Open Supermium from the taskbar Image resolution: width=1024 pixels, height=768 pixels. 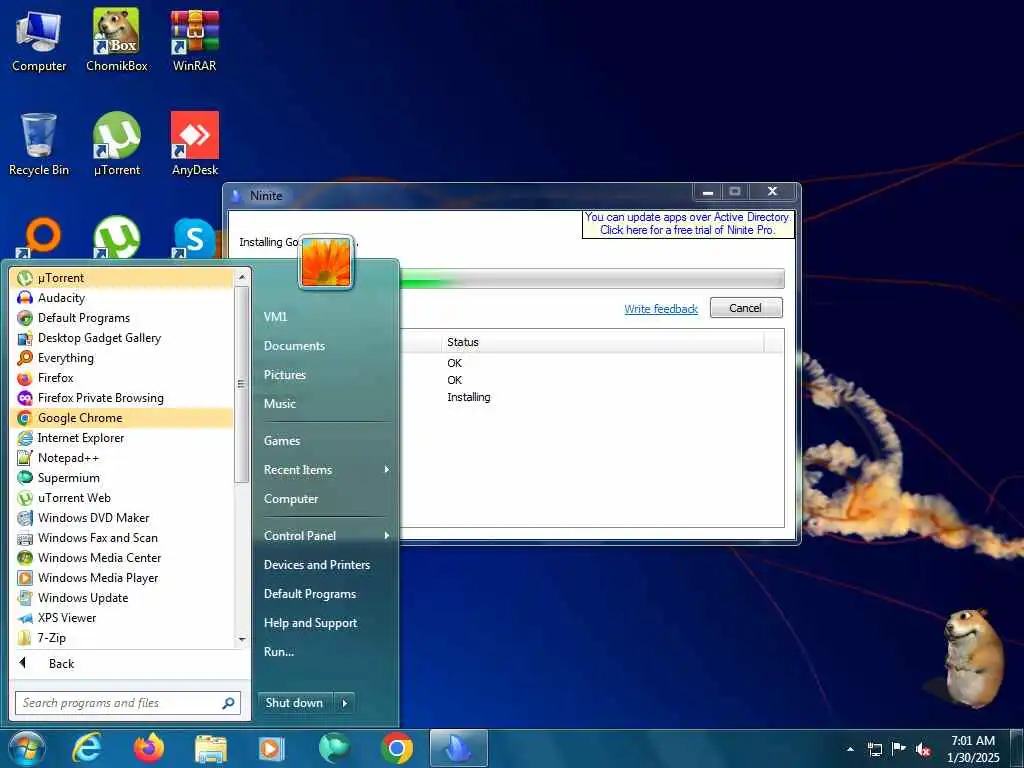click(334, 748)
